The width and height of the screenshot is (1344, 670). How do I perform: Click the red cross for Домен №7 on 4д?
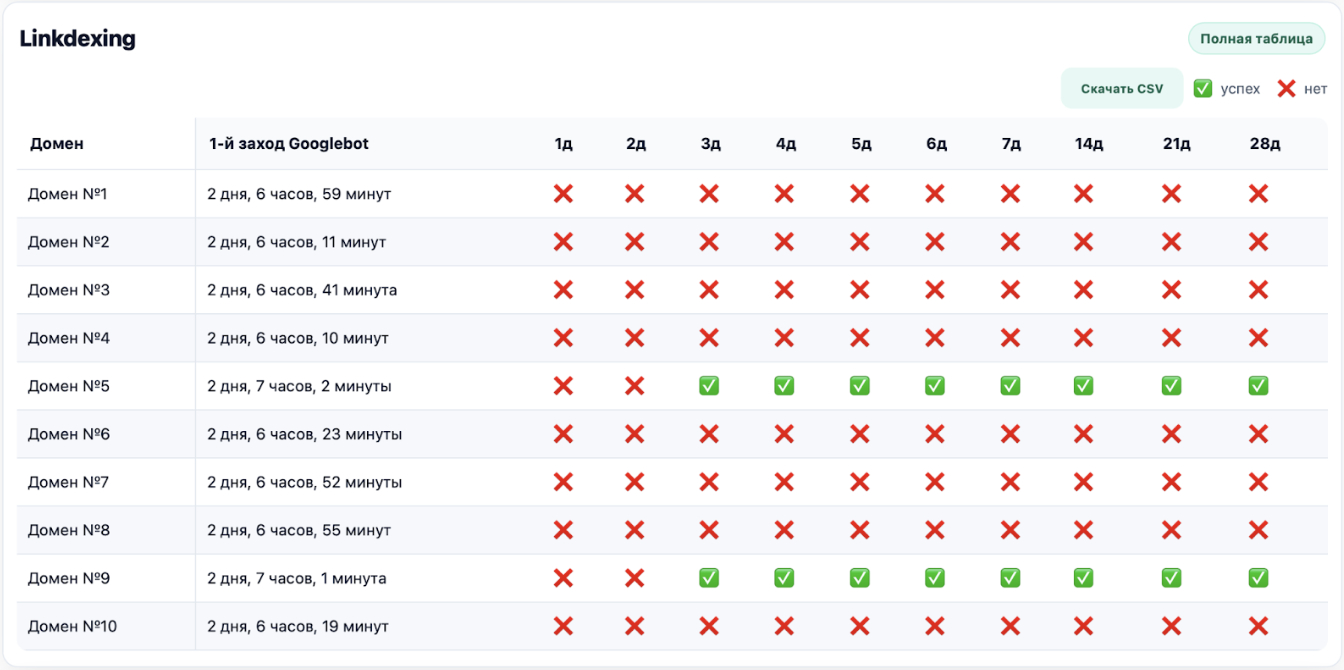[x=784, y=483]
